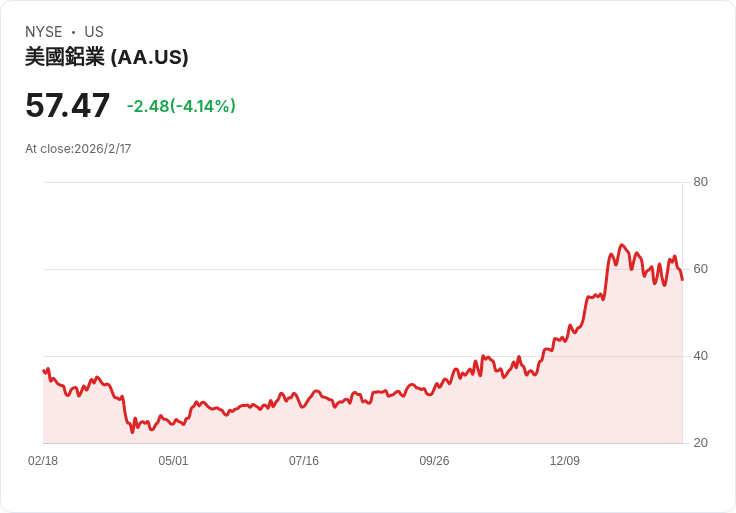Click the stock title 美國鋁業 (AA.US)
736x513 pixels.
107,57
